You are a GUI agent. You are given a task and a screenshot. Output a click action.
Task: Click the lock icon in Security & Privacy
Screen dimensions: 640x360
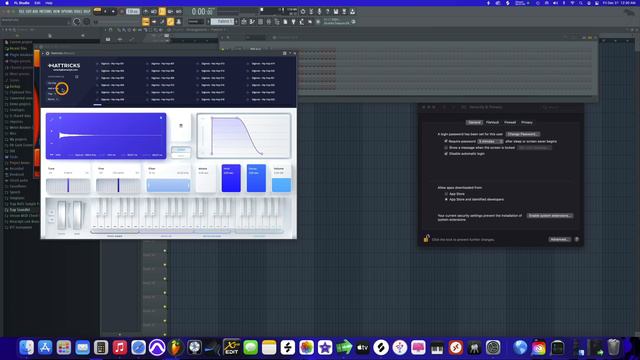click(426, 238)
